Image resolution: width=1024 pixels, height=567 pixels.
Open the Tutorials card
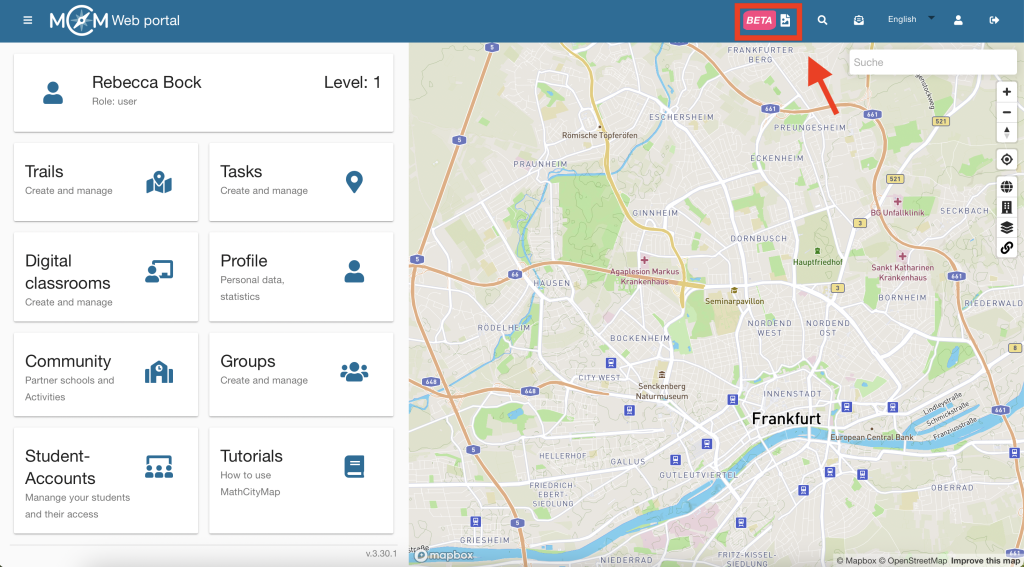click(x=301, y=481)
